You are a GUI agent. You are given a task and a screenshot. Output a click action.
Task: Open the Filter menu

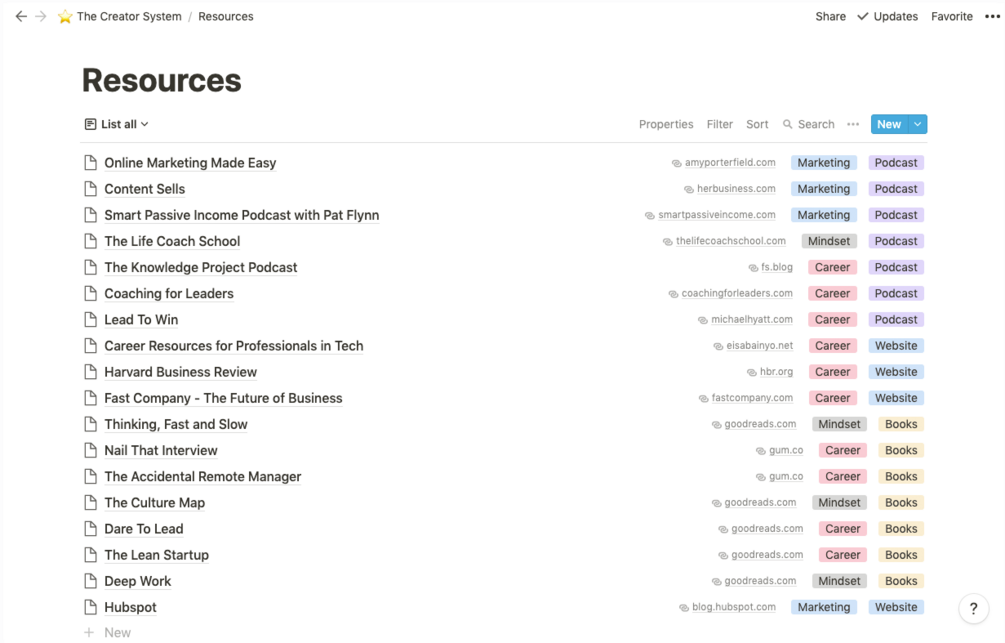click(x=720, y=124)
